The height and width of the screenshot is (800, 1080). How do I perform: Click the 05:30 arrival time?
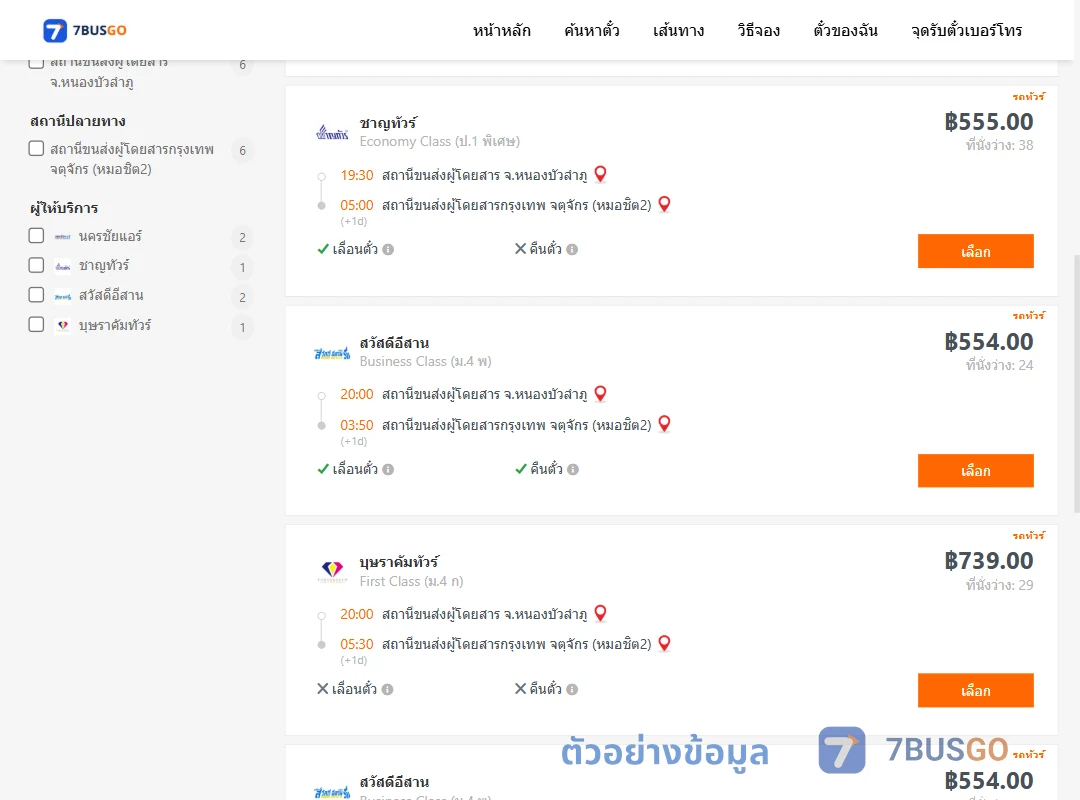point(357,644)
